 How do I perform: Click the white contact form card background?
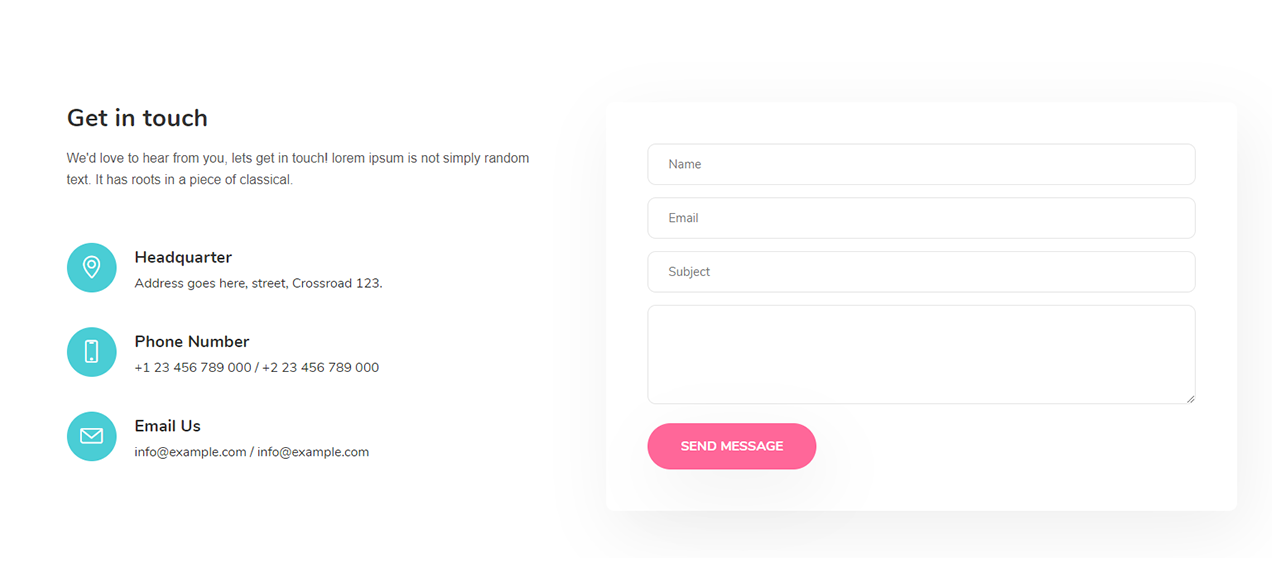pos(1000,480)
